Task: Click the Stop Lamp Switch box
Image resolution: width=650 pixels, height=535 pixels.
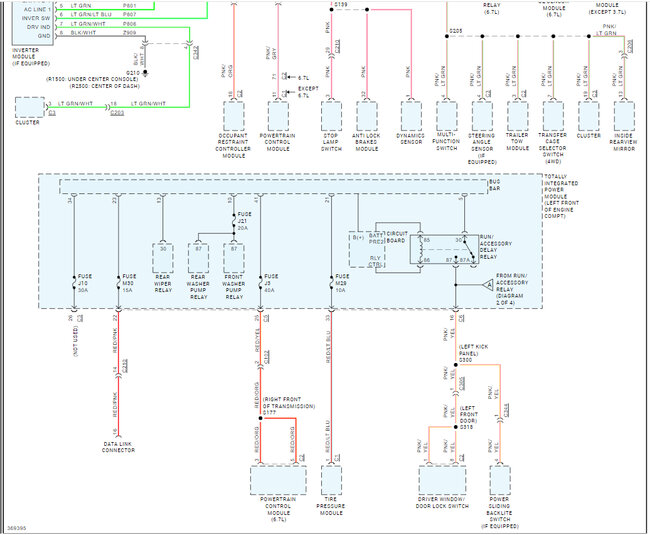Action: (331, 116)
